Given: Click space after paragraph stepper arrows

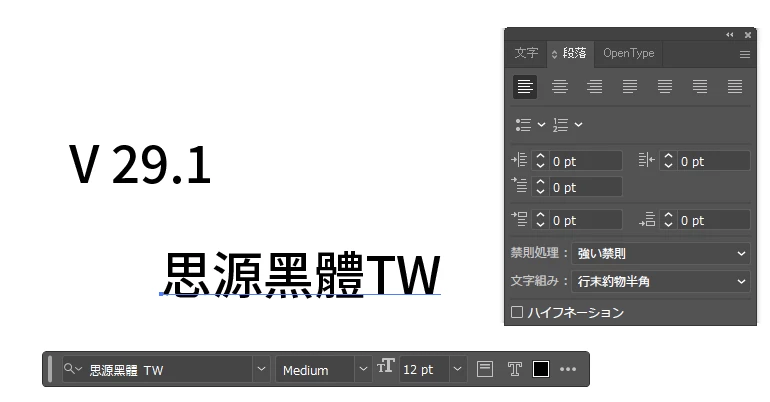Looking at the screenshot, I should pos(668,220).
